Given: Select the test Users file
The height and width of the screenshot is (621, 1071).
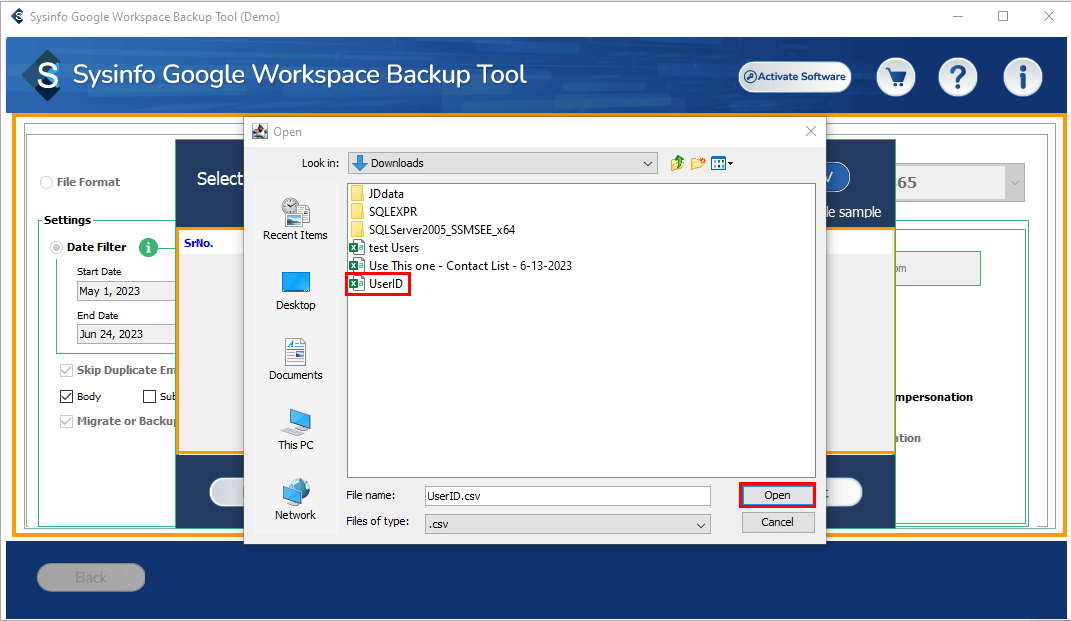Looking at the screenshot, I should point(384,247).
